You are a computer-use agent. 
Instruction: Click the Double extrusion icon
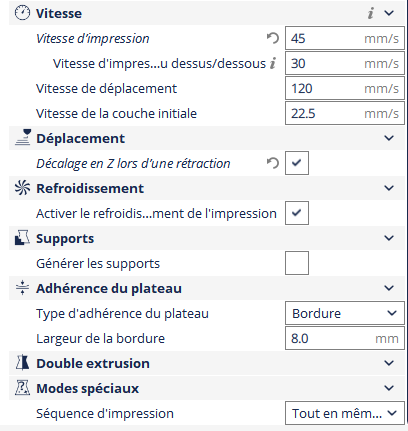tap(22, 363)
